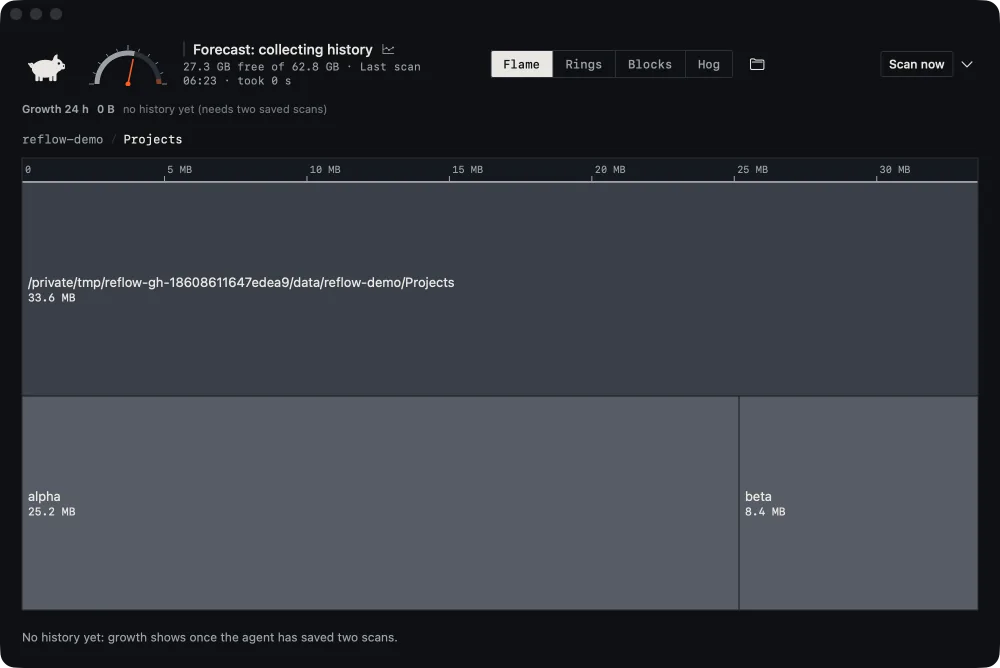Click the disk usage gauge dial
Viewport: 1000px width, 668px height.
pos(128,66)
